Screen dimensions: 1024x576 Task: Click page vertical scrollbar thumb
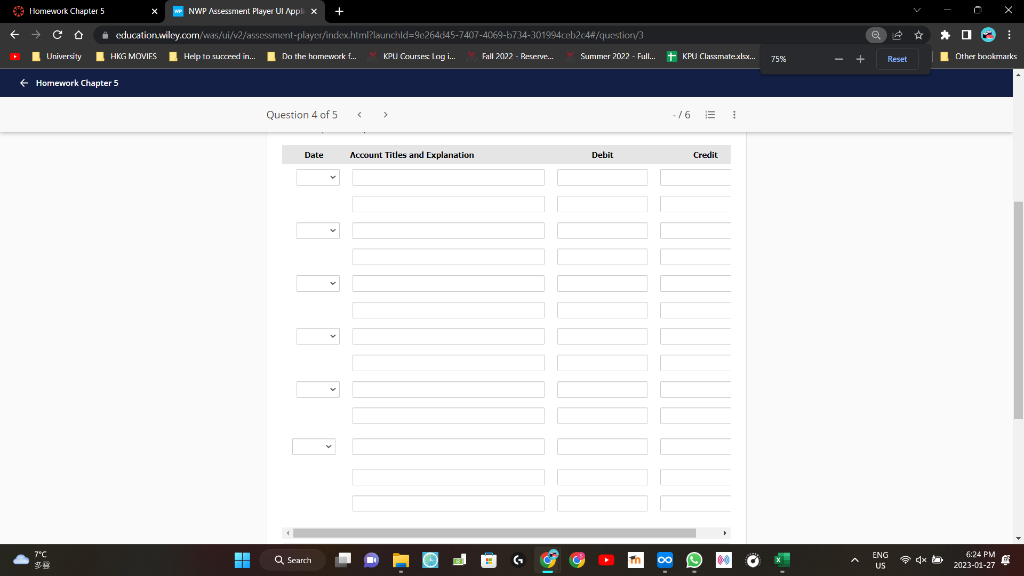tap(1018, 310)
